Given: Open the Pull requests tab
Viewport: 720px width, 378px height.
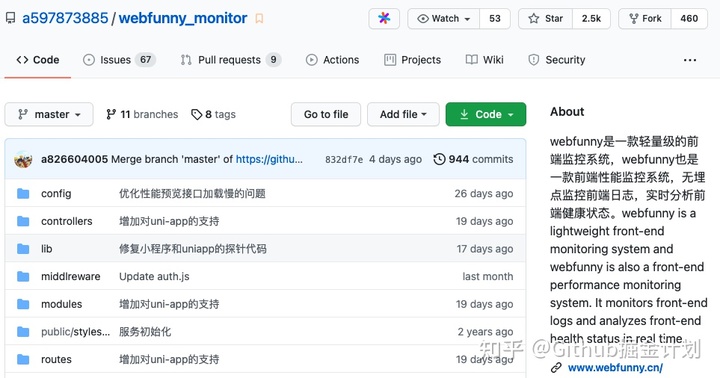Looking at the screenshot, I should [x=231, y=60].
